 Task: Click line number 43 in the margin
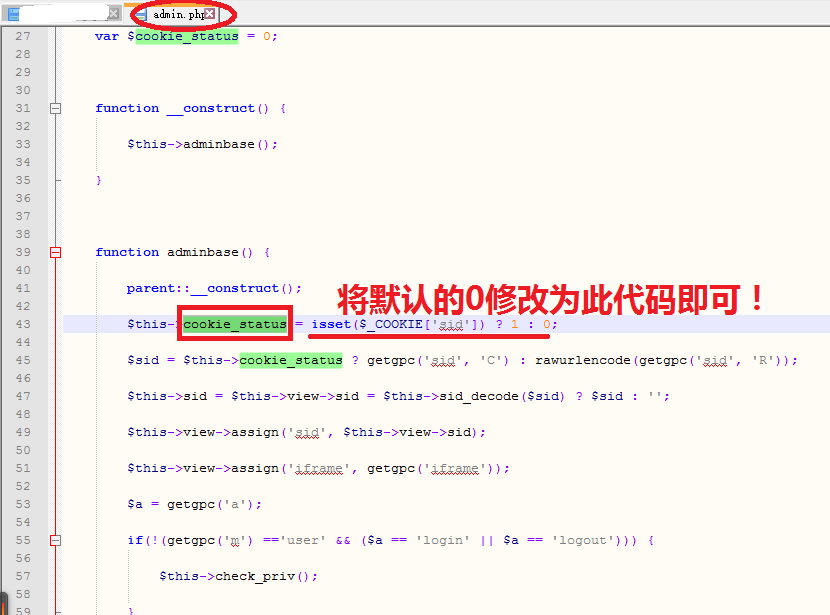(22, 323)
